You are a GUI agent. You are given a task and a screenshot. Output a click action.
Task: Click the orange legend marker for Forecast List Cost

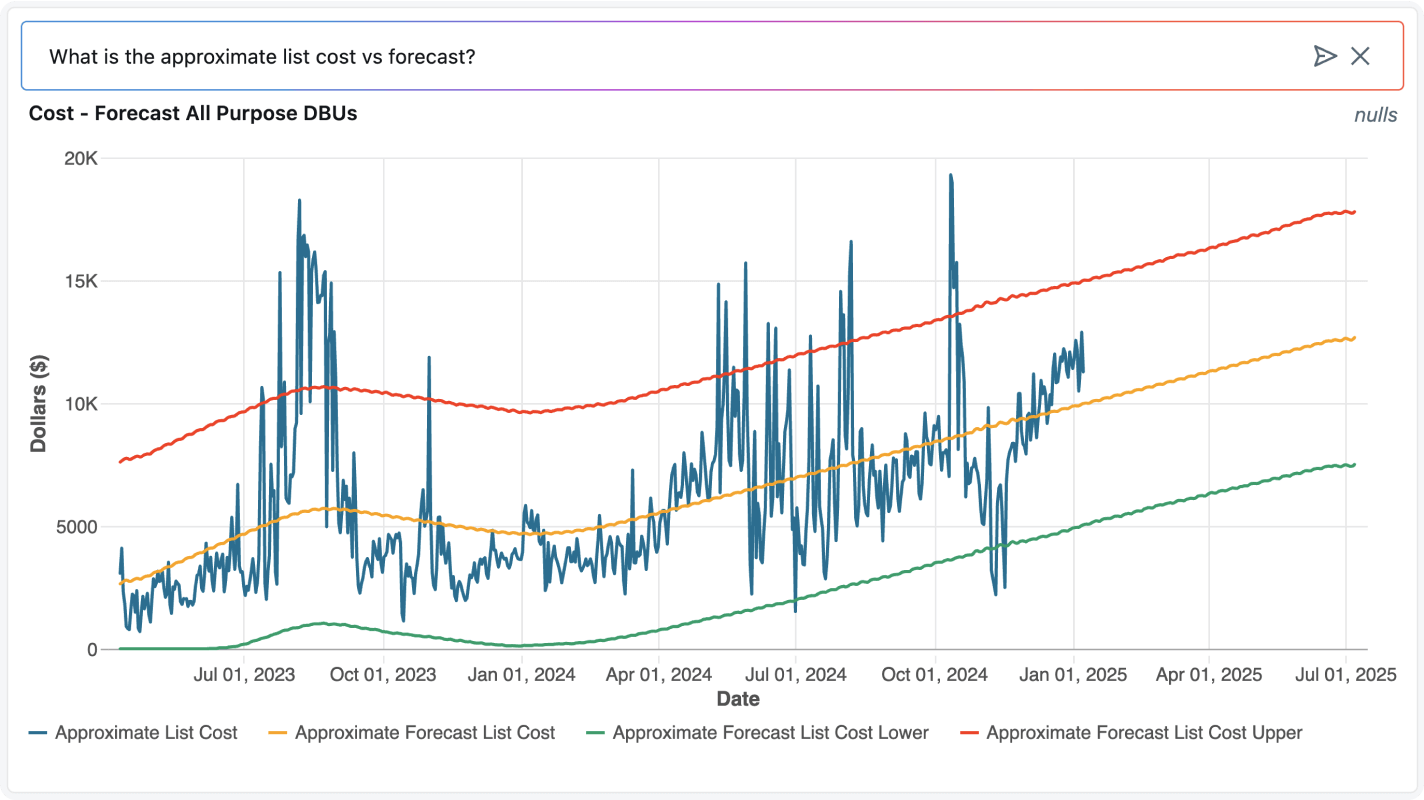pos(279,733)
